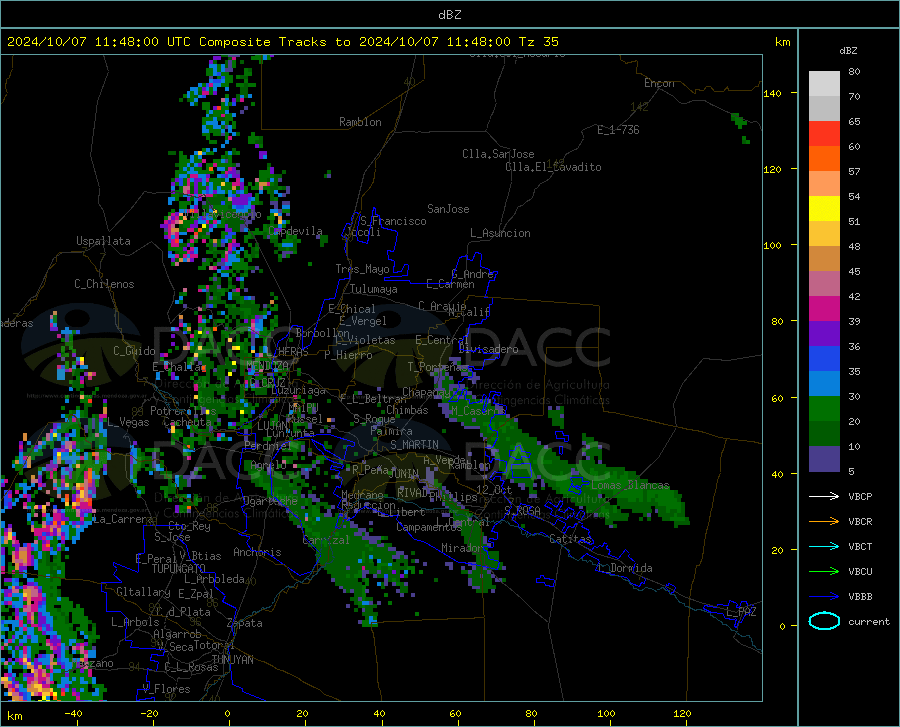Image resolution: width=900 pixels, height=727 pixels.
Task: Select the L_PAZ label on the map
Action: (741, 612)
